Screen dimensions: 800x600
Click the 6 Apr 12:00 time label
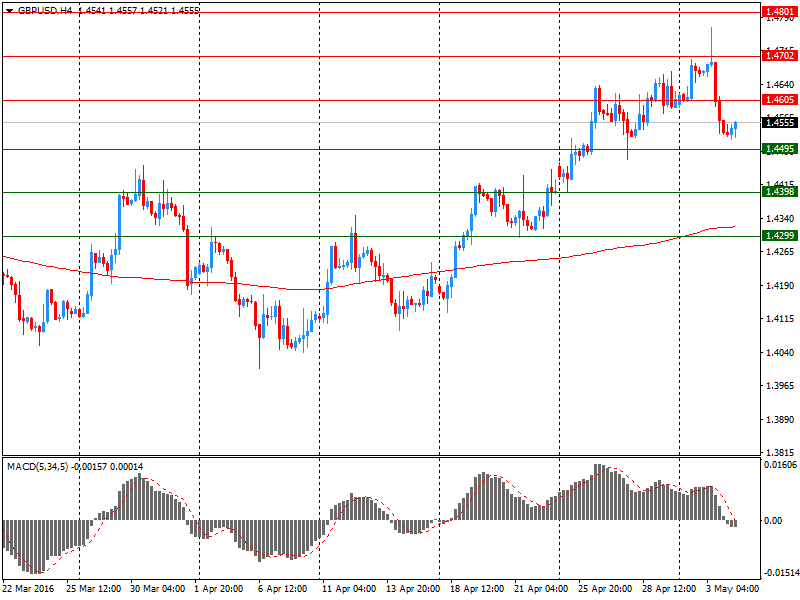pos(283,588)
